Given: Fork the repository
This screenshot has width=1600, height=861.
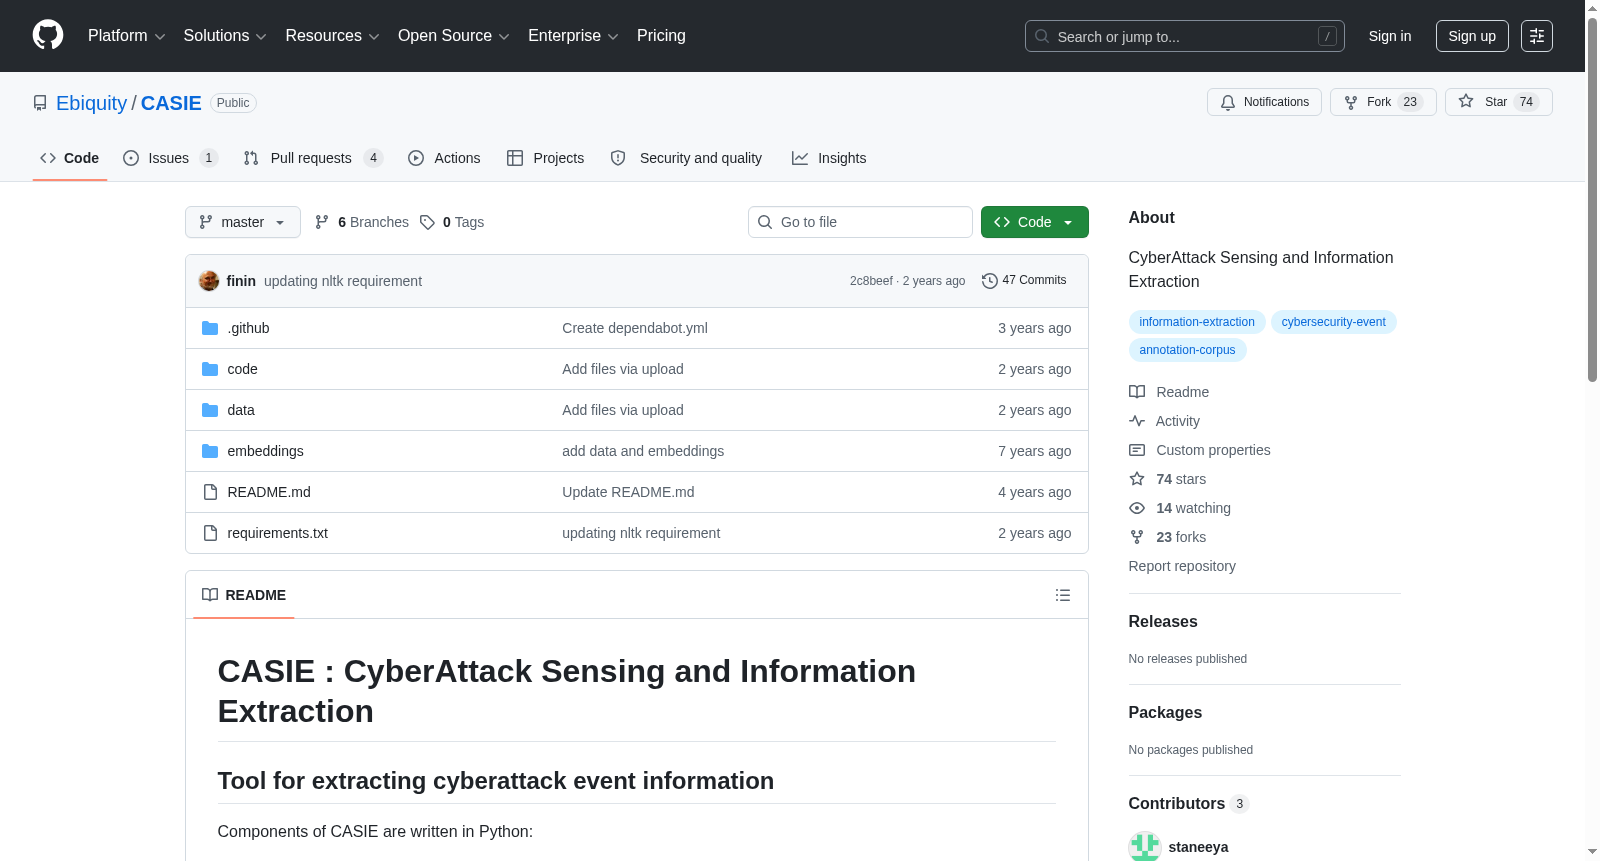Looking at the screenshot, I should (x=1383, y=102).
